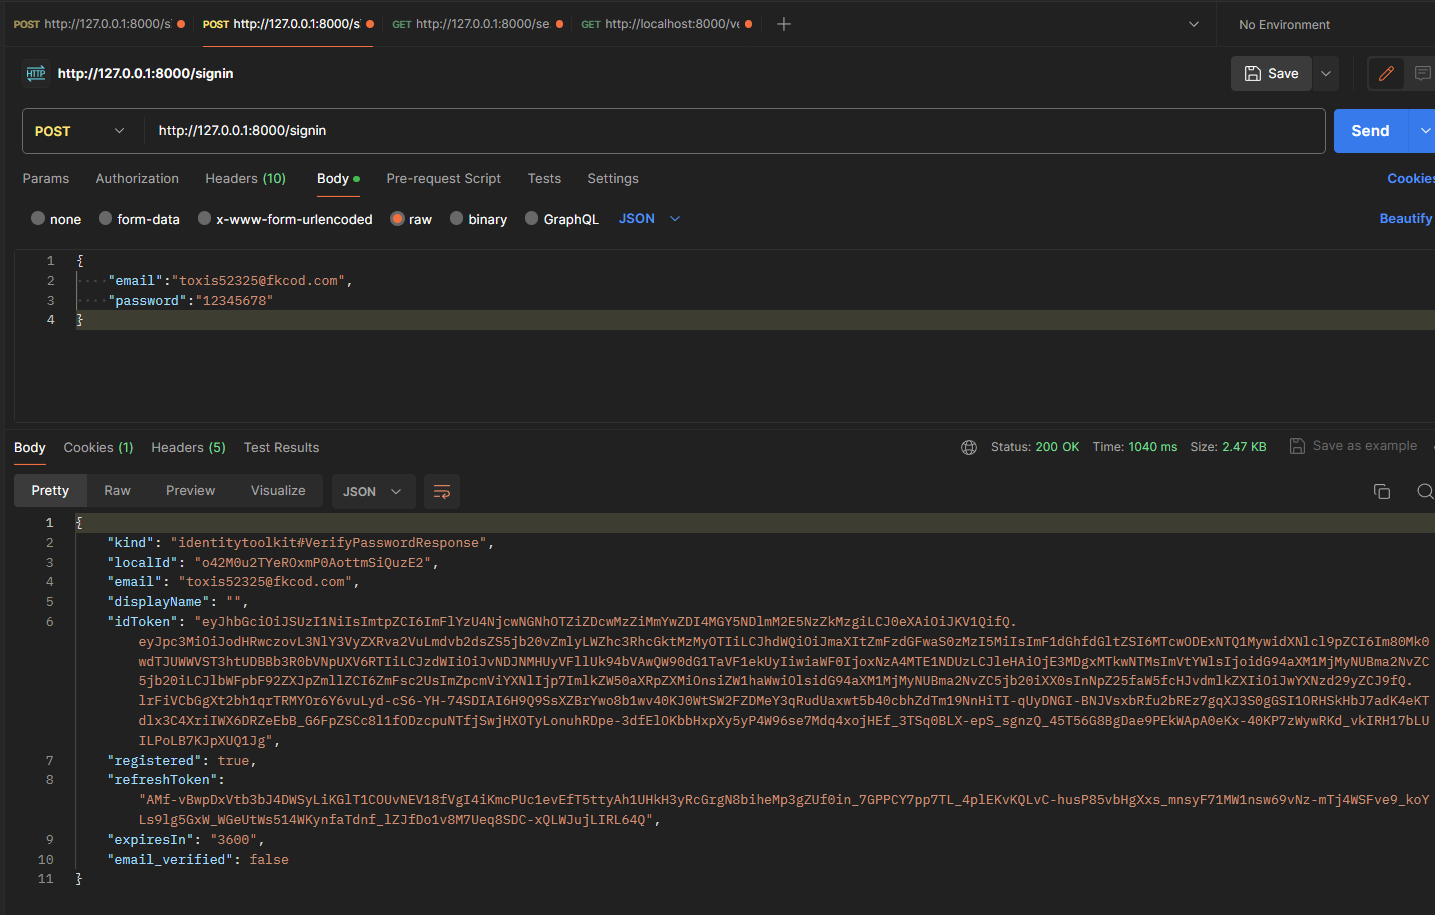
Task: Expand the Save options dropdown arrow
Action: pos(1326,73)
